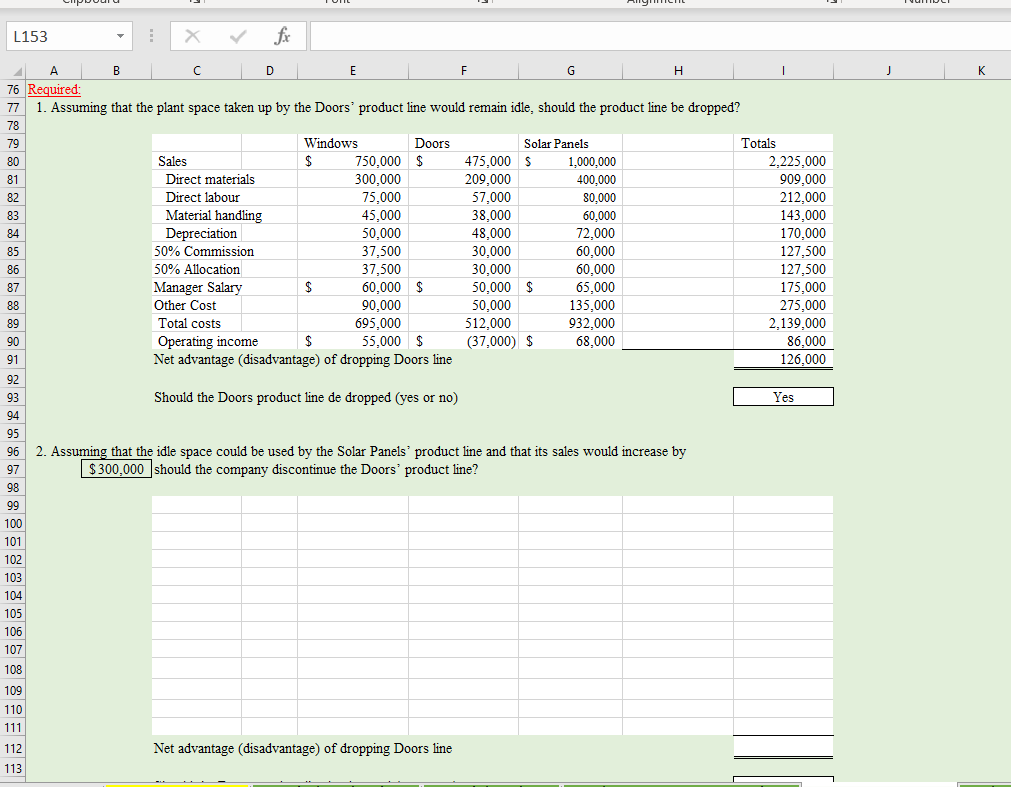Select column G header
This screenshot has height=787, width=1011.
[571, 71]
